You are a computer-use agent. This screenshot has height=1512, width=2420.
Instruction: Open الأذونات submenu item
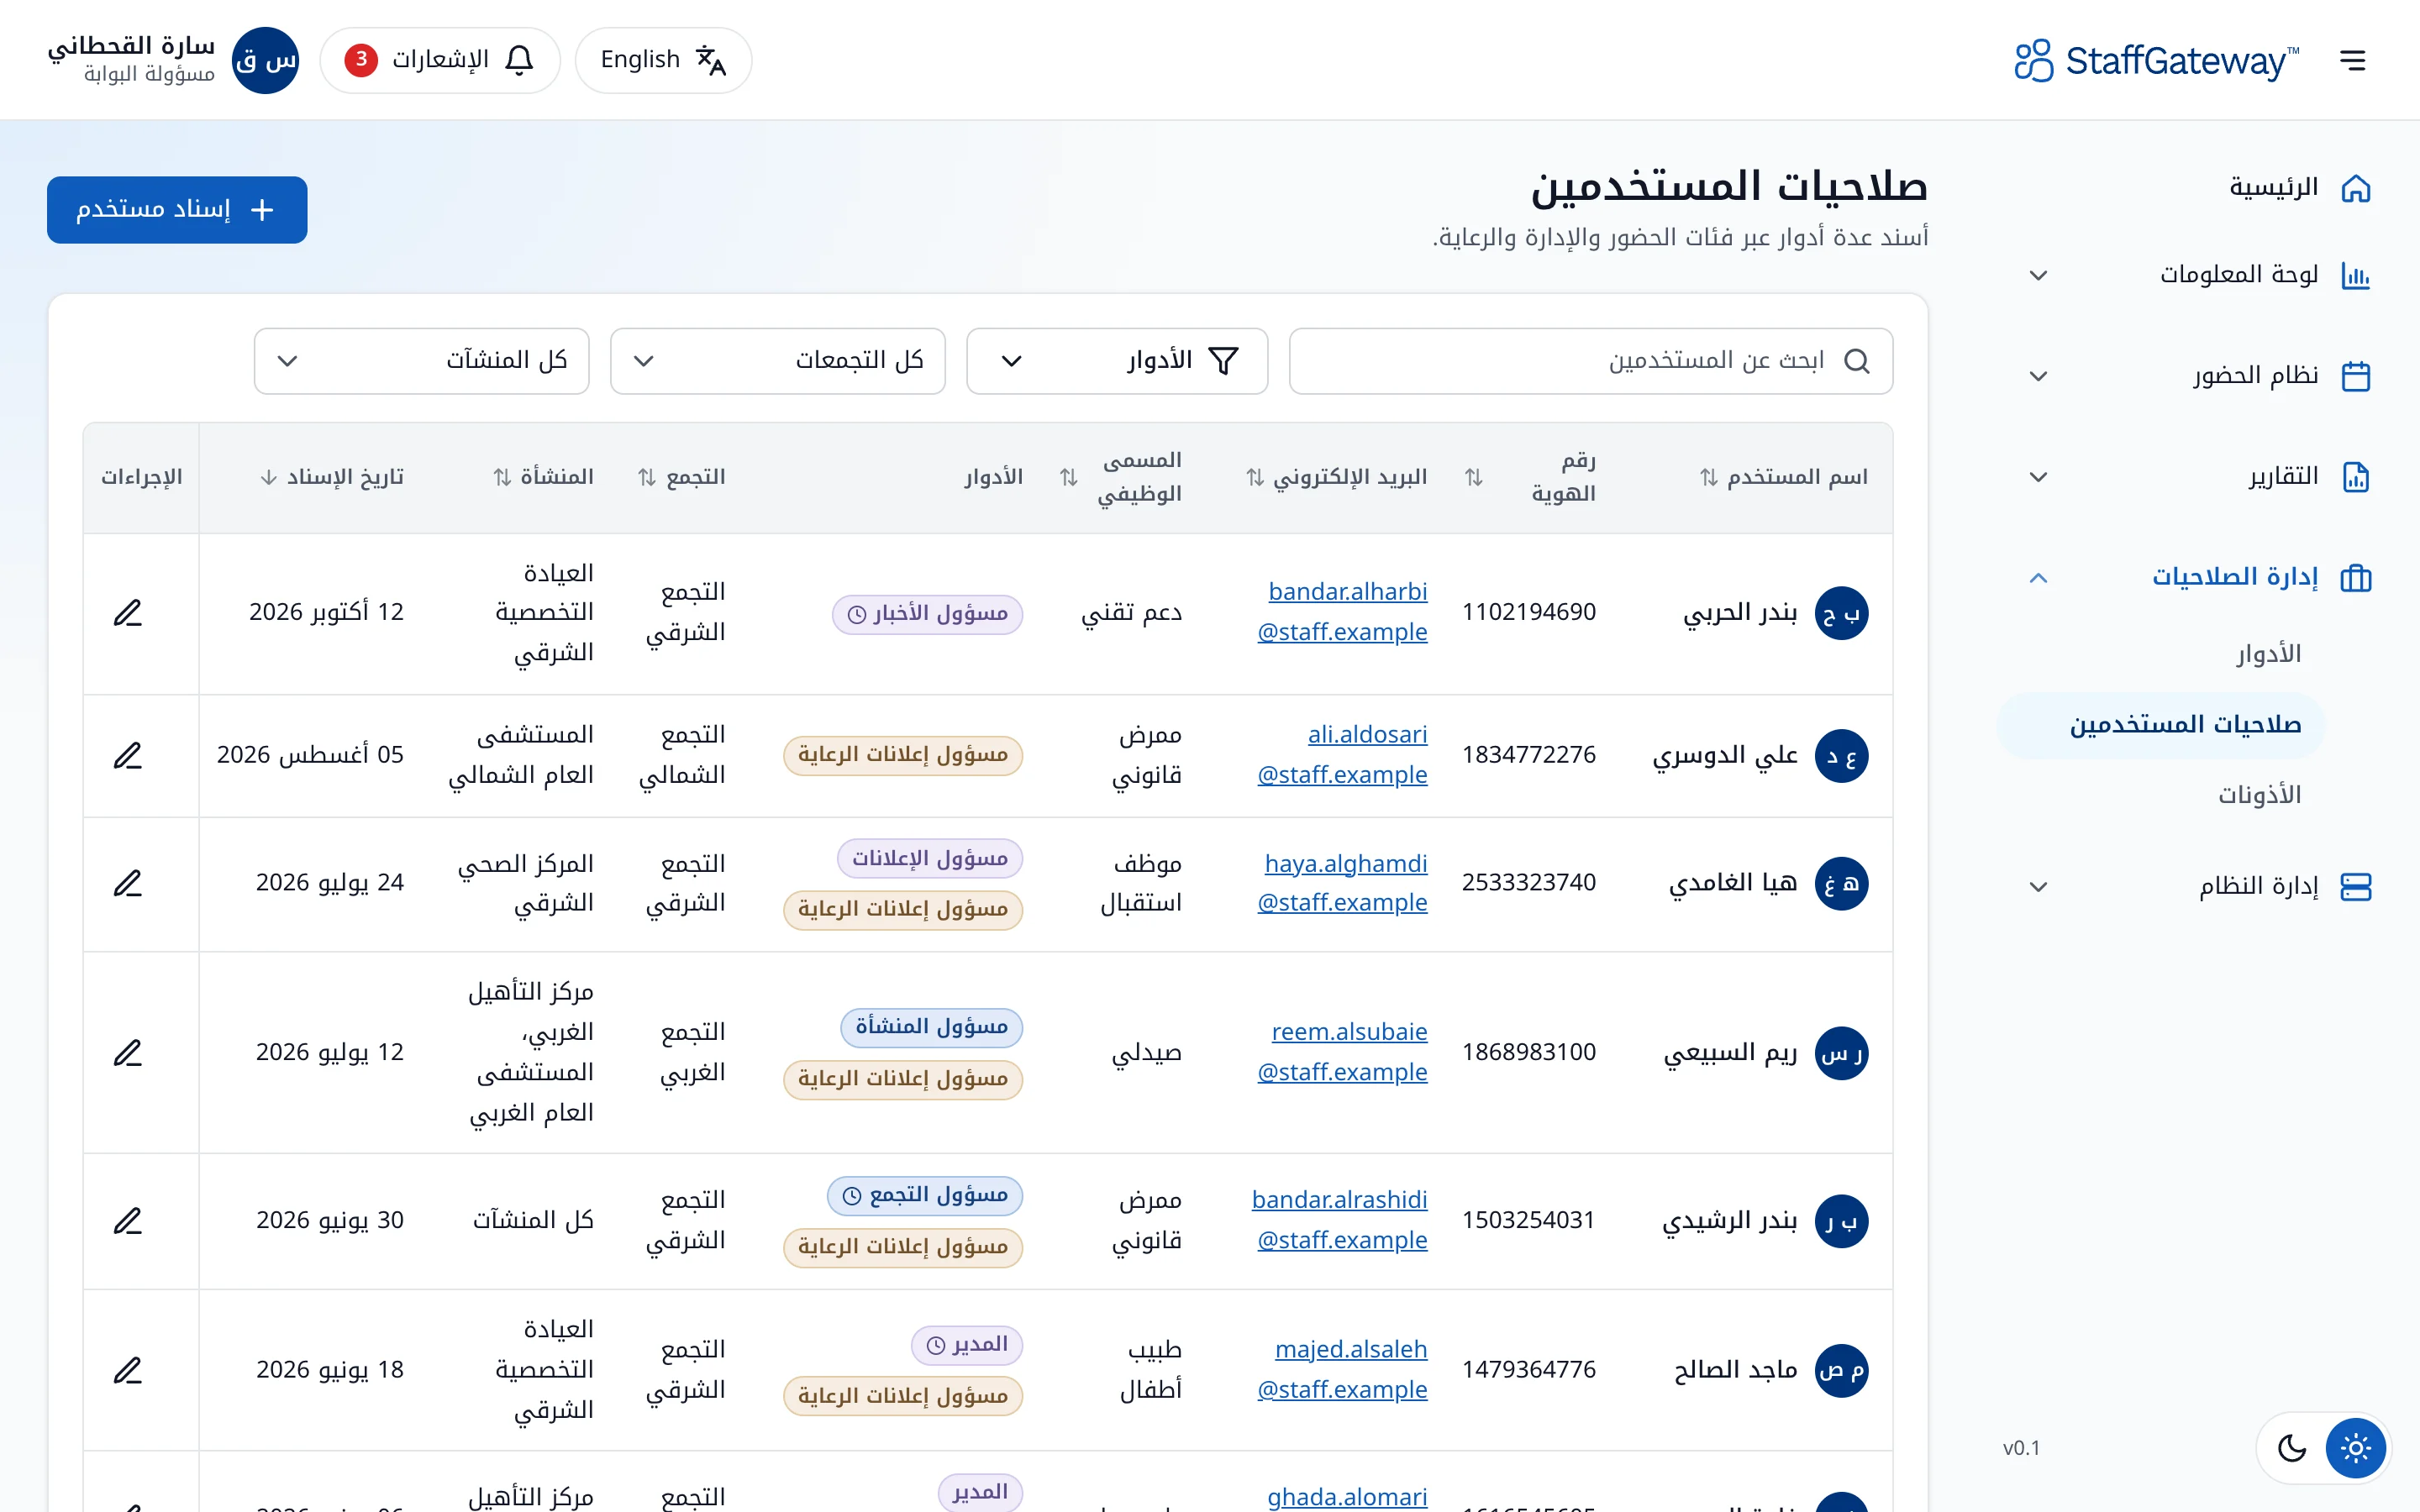pyautogui.click(x=2259, y=795)
